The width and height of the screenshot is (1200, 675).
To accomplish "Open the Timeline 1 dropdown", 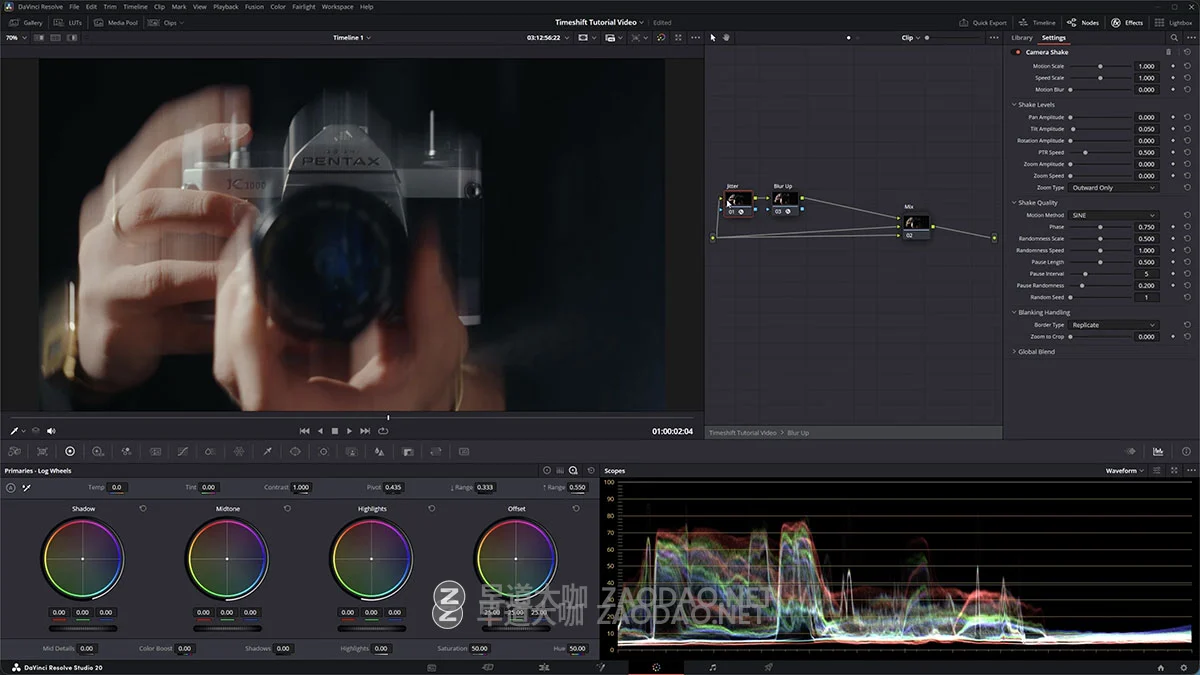I will coord(352,37).
